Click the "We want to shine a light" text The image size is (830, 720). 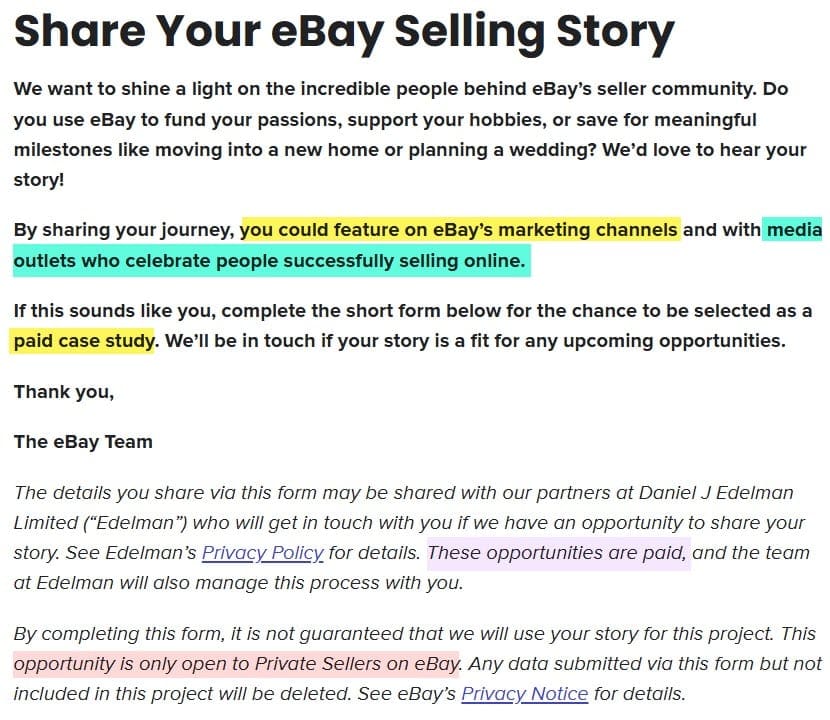(x=125, y=89)
